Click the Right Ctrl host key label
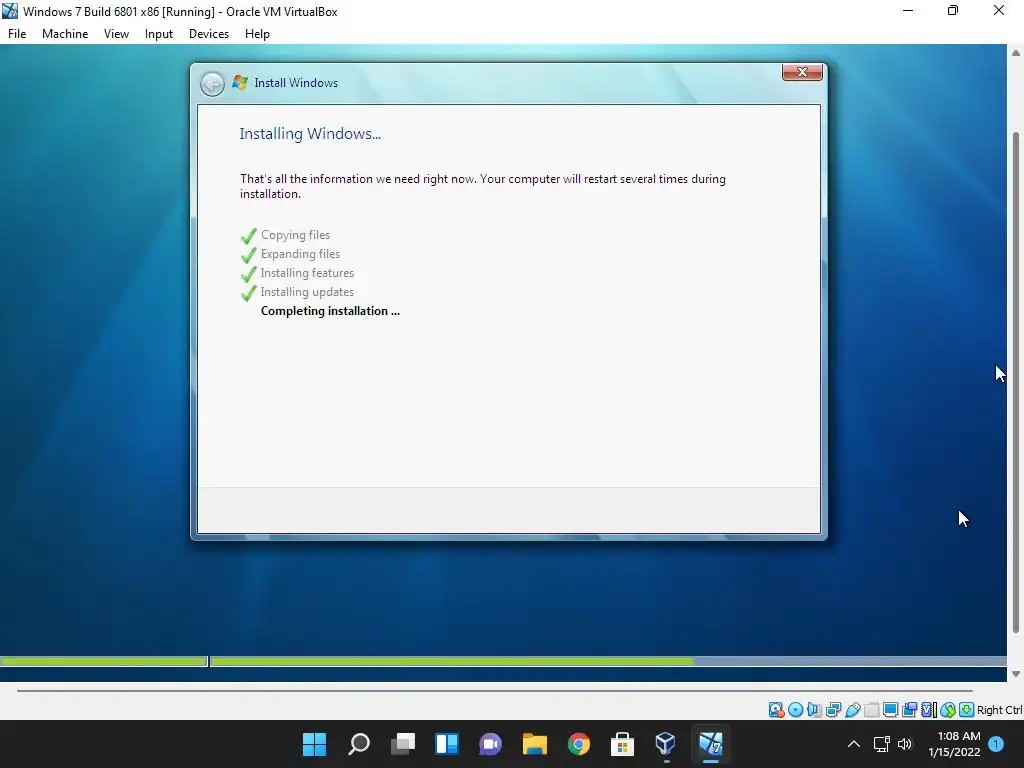 pos(999,710)
